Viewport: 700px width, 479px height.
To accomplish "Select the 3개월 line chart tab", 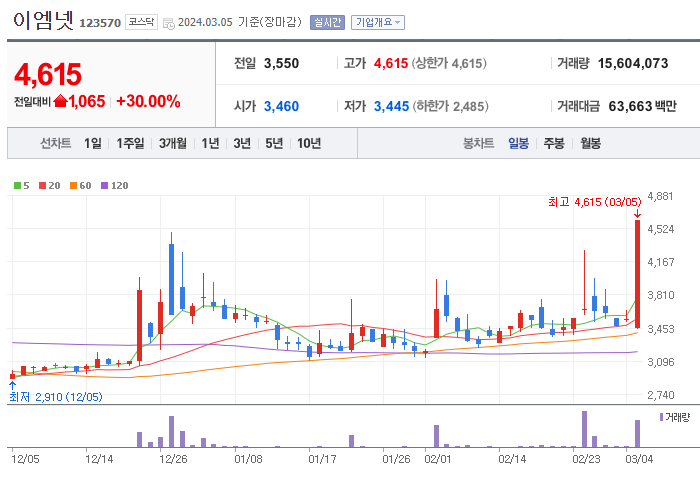I will 173,143.
